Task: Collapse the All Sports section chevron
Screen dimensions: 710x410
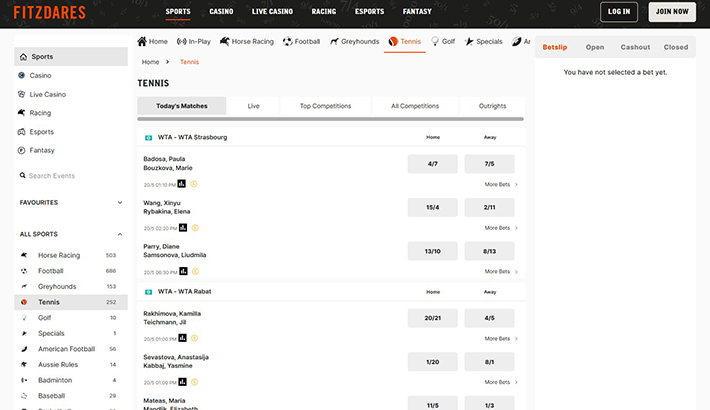Action: tap(120, 234)
